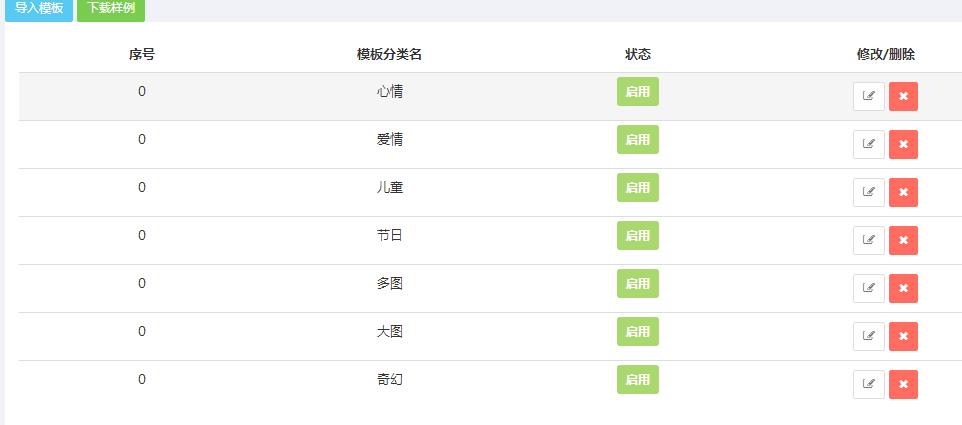Delete the 多图 category row
962x425 pixels.
pyautogui.click(x=903, y=288)
